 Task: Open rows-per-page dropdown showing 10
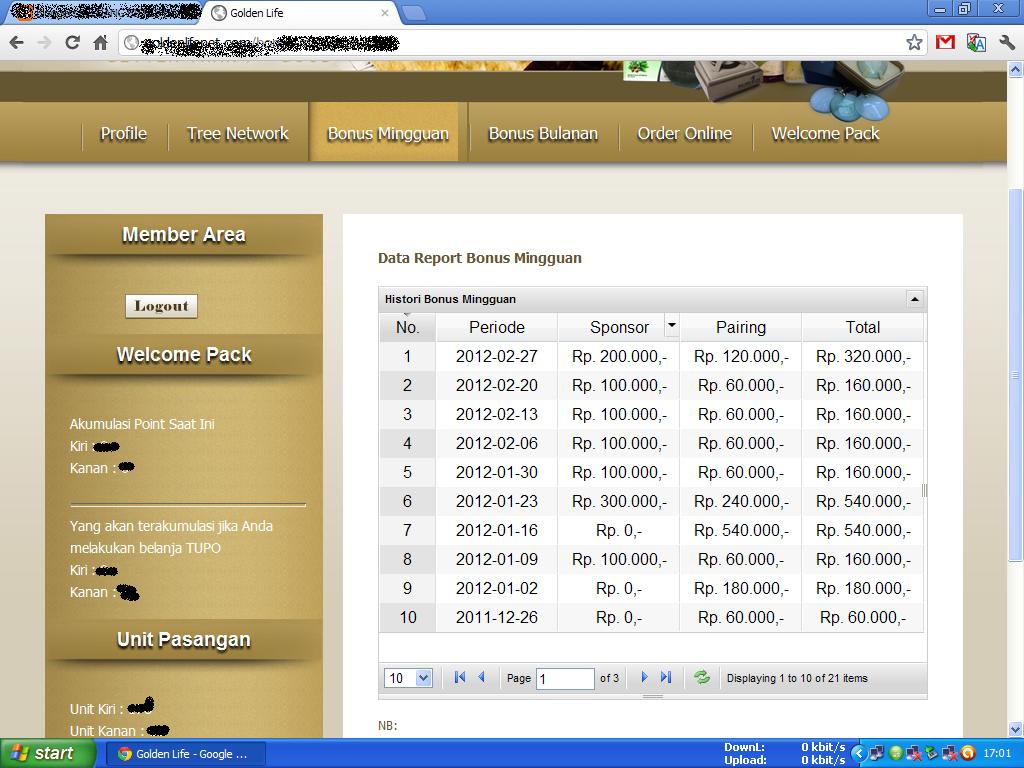[x=408, y=678]
